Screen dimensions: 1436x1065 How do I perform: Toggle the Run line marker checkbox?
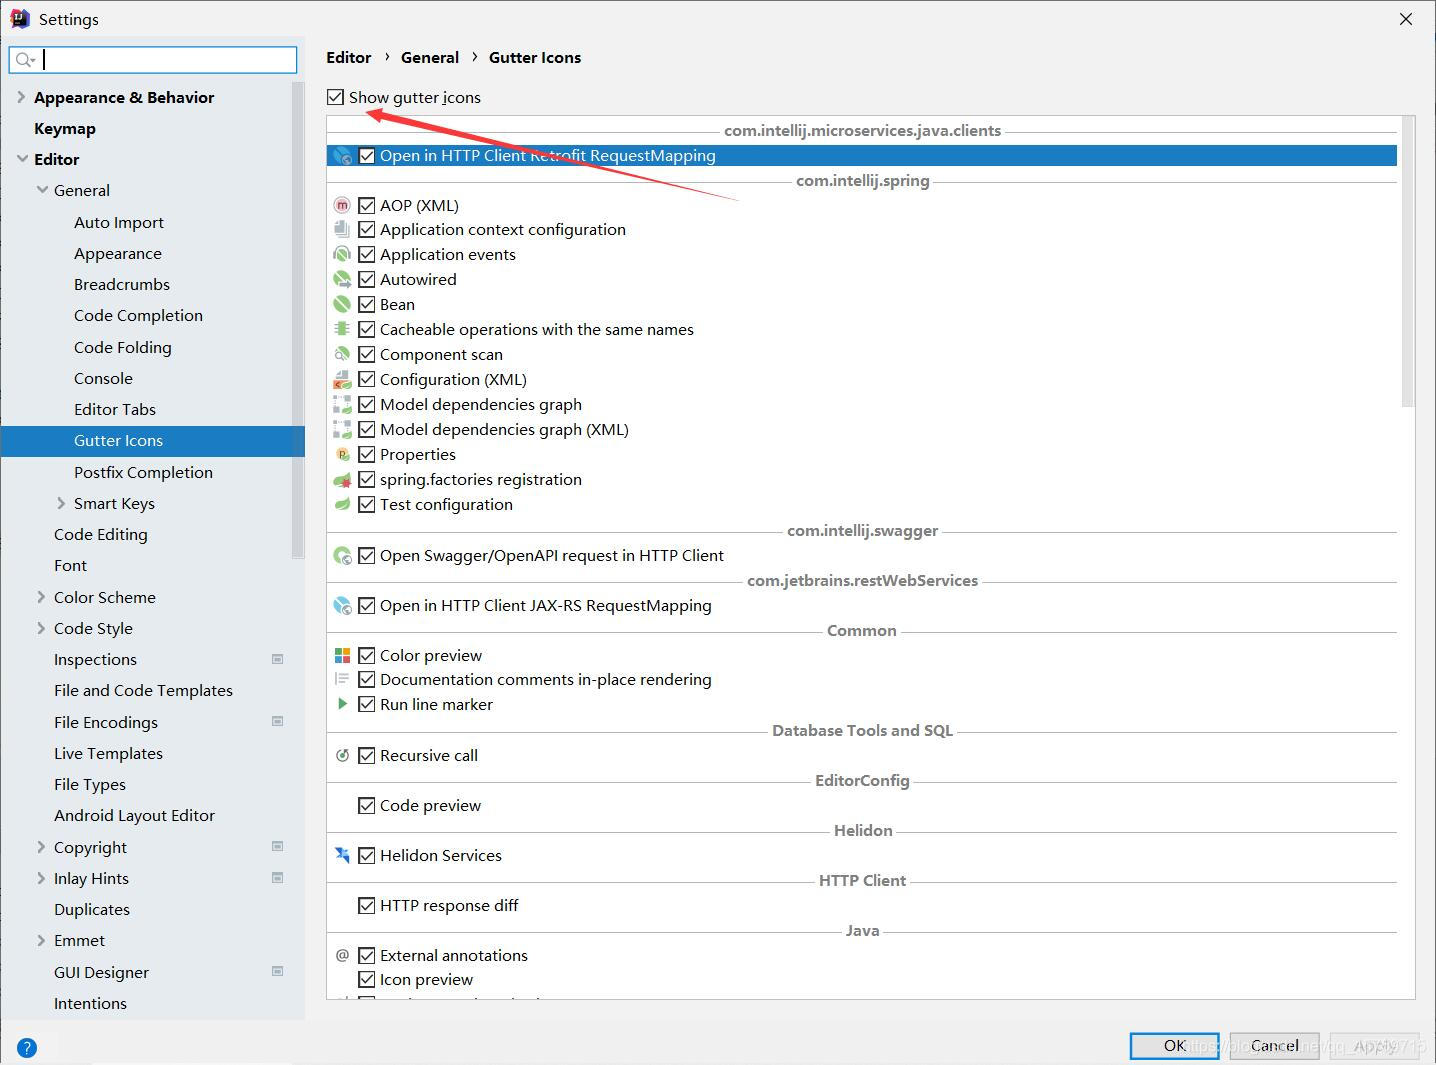(x=367, y=704)
